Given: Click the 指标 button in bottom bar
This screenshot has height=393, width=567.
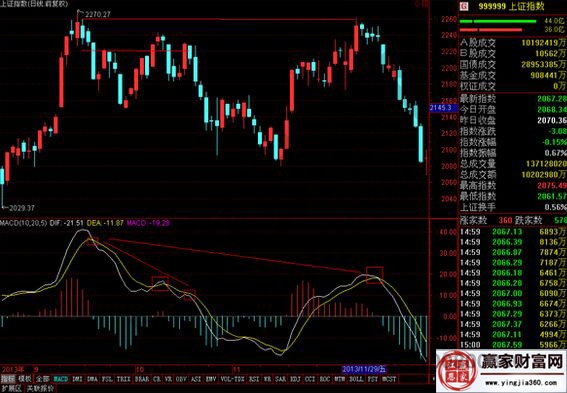Looking at the screenshot, I should point(7,379).
